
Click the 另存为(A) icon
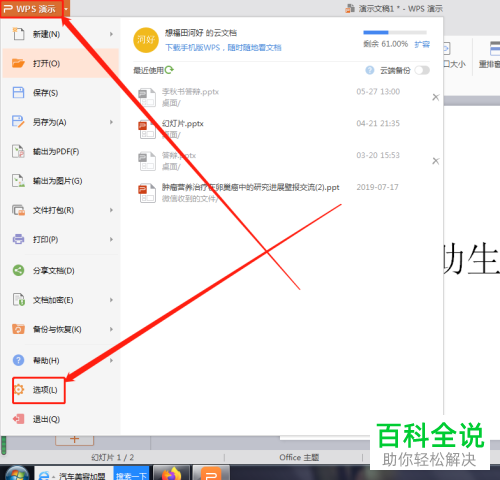pyautogui.click(x=18, y=122)
